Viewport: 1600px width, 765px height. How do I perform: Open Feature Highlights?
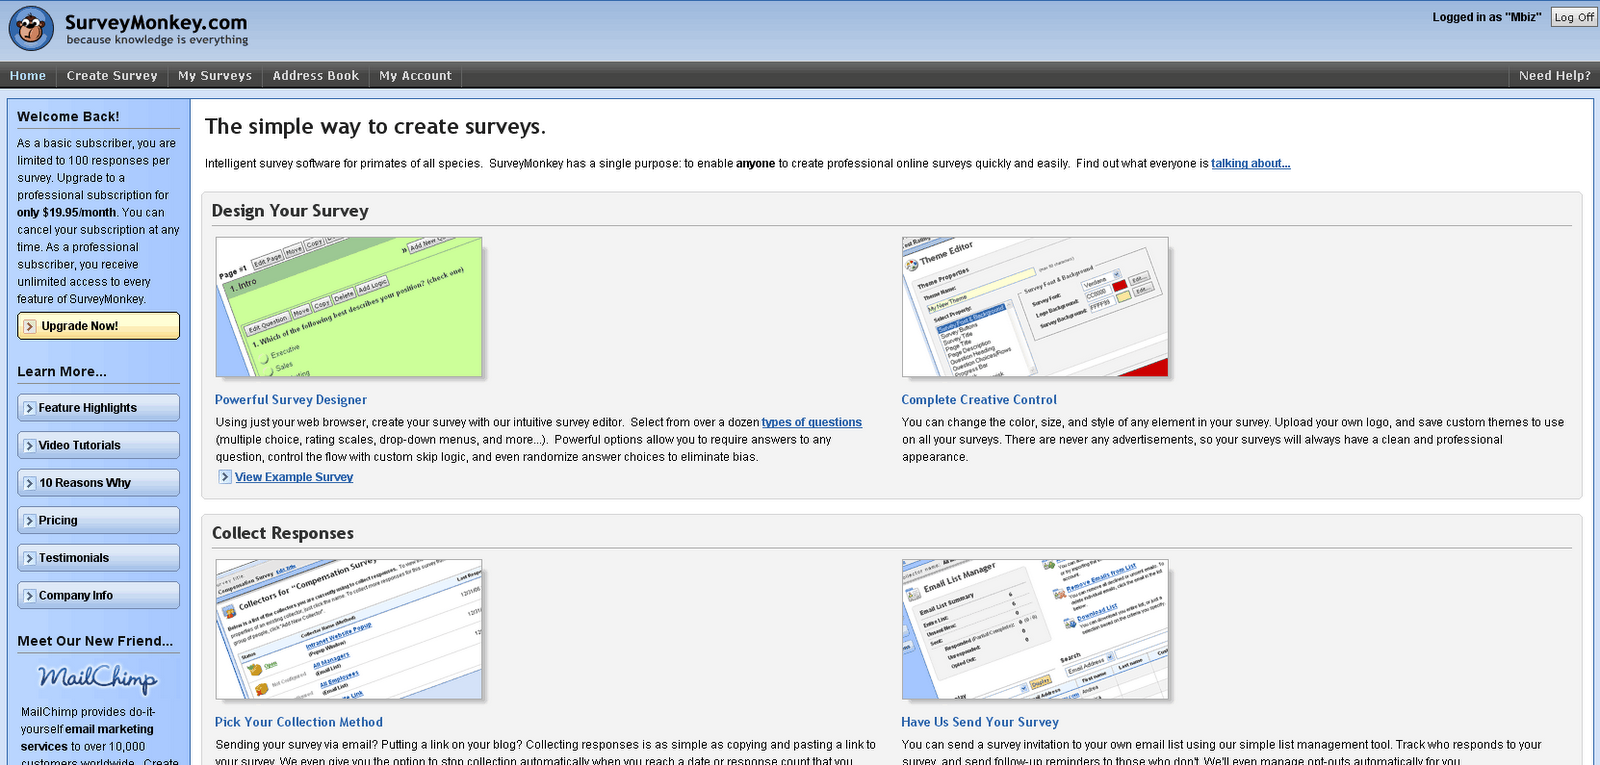pyautogui.click(x=98, y=408)
